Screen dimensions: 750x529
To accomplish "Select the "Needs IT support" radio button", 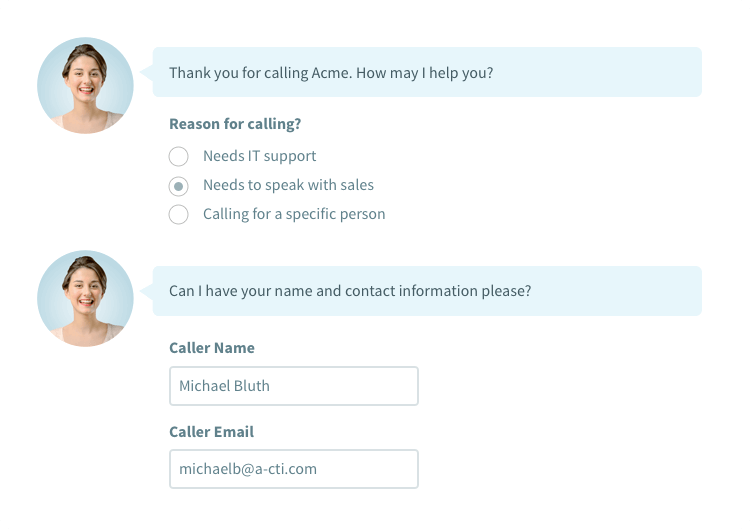I will (x=178, y=156).
